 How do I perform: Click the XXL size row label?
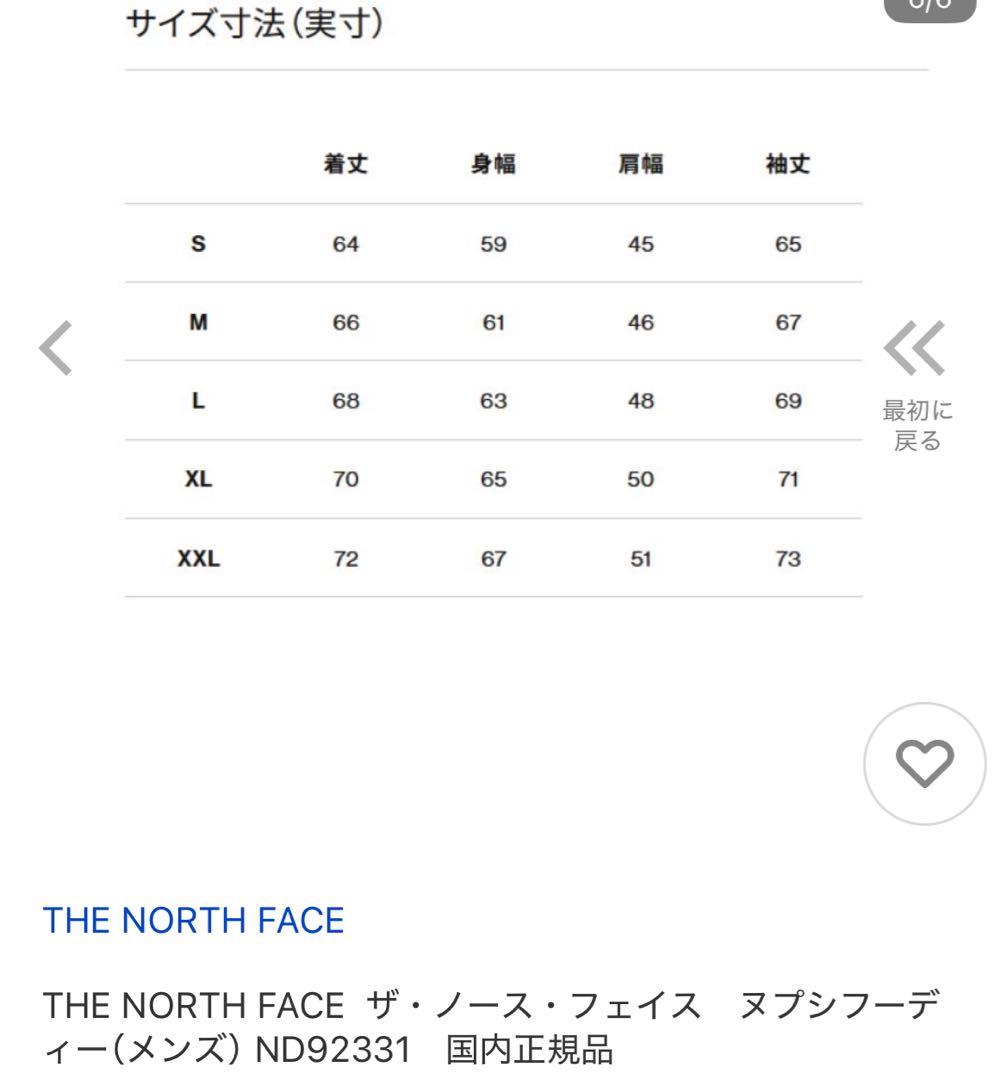199,559
